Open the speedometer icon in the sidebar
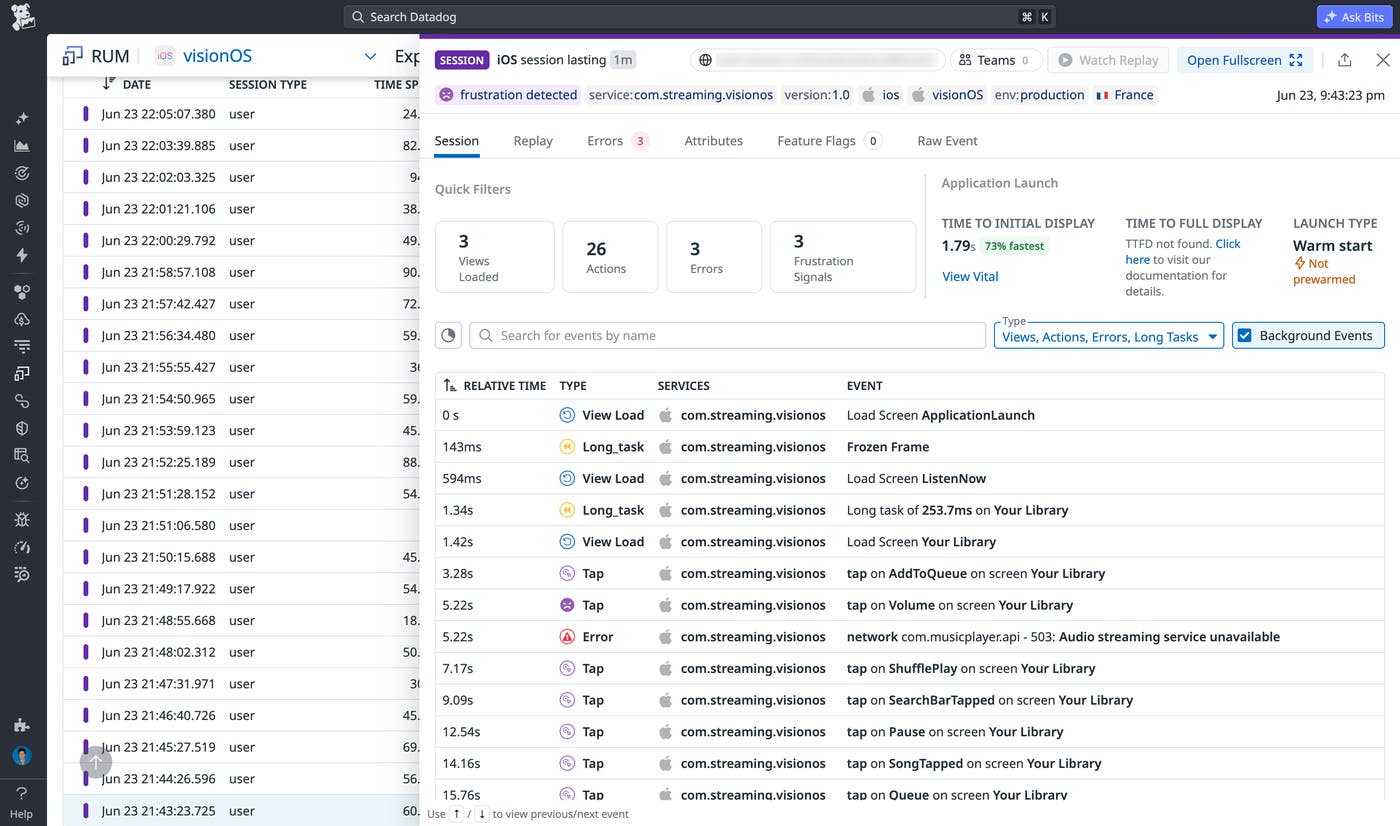Image resolution: width=1400 pixels, height=826 pixels. click(22, 547)
